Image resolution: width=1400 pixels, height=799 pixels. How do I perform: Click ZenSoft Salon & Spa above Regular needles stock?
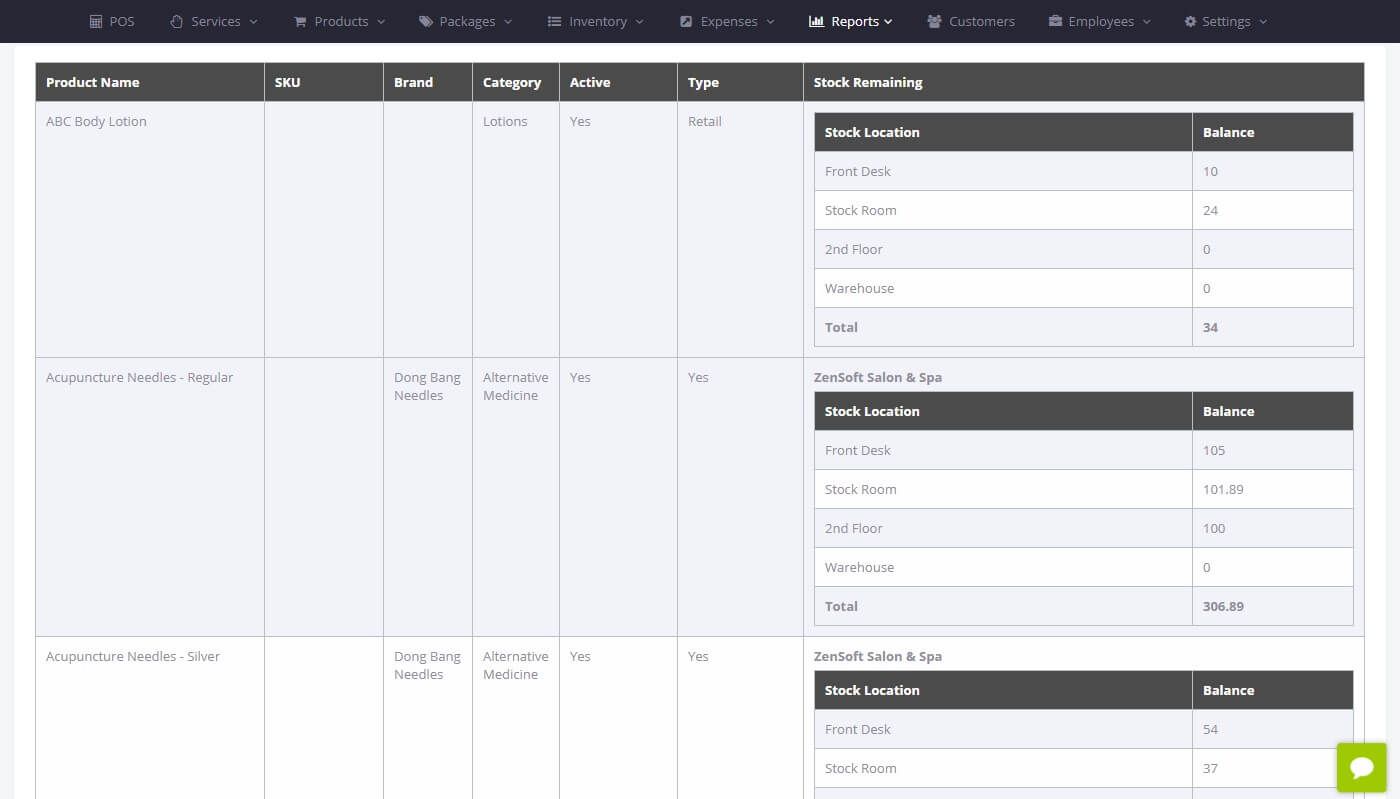[x=878, y=377]
